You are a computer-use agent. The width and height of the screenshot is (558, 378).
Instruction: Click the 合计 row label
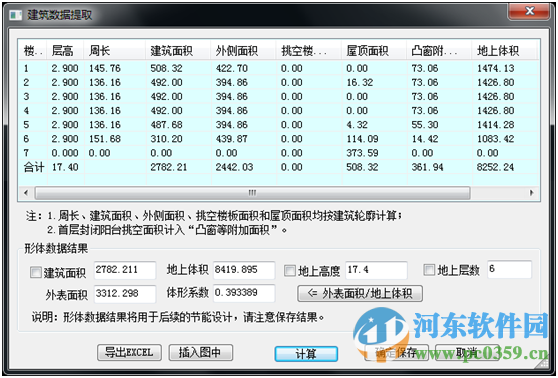tap(34, 167)
